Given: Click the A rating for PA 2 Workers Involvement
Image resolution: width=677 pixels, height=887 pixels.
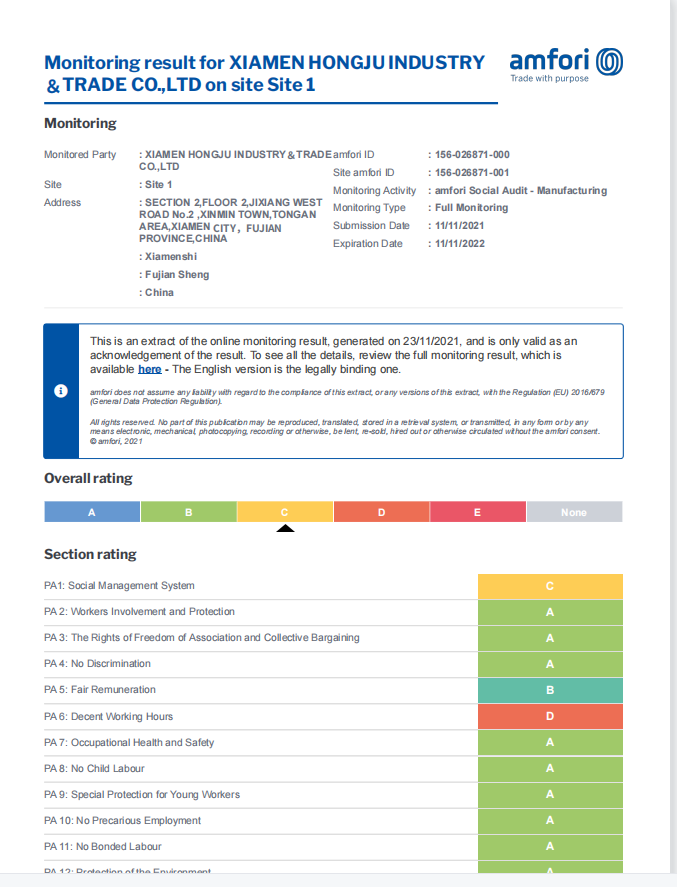Looking at the screenshot, I should click(550, 613).
